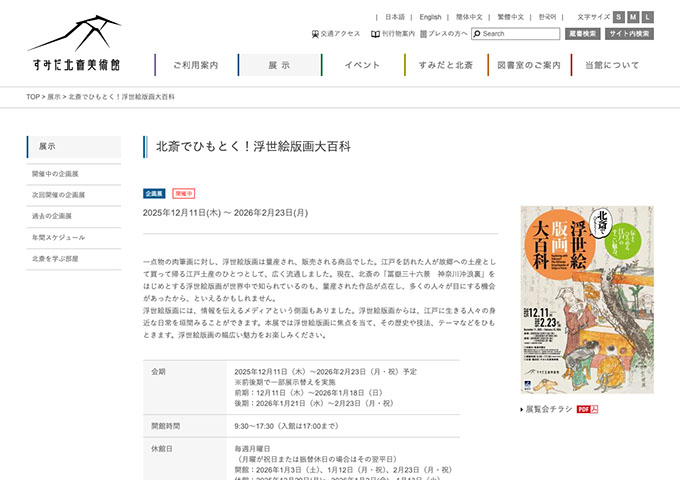
Task: Open the 展覧会チラシ PDF icon
Action: point(587,409)
